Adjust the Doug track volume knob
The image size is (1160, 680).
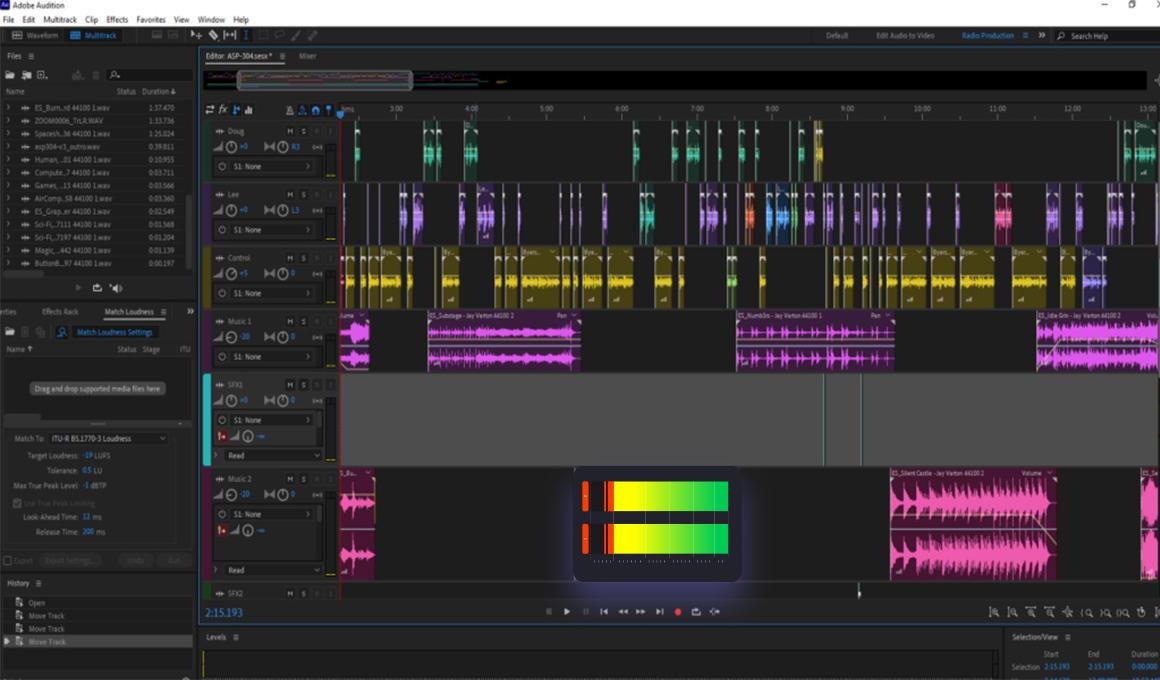(232, 147)
